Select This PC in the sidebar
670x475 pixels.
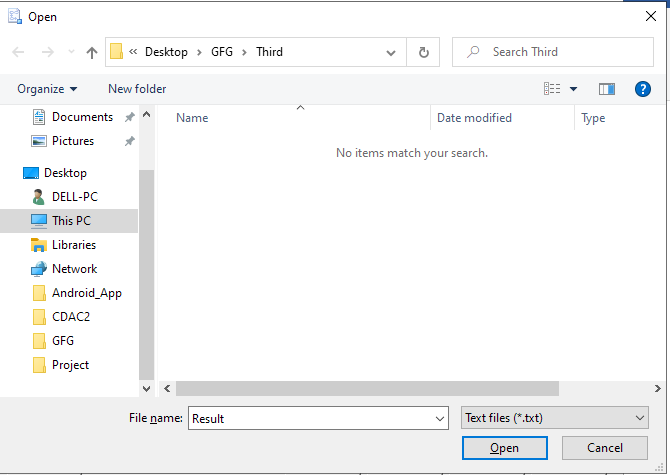(x=71, y=221)
